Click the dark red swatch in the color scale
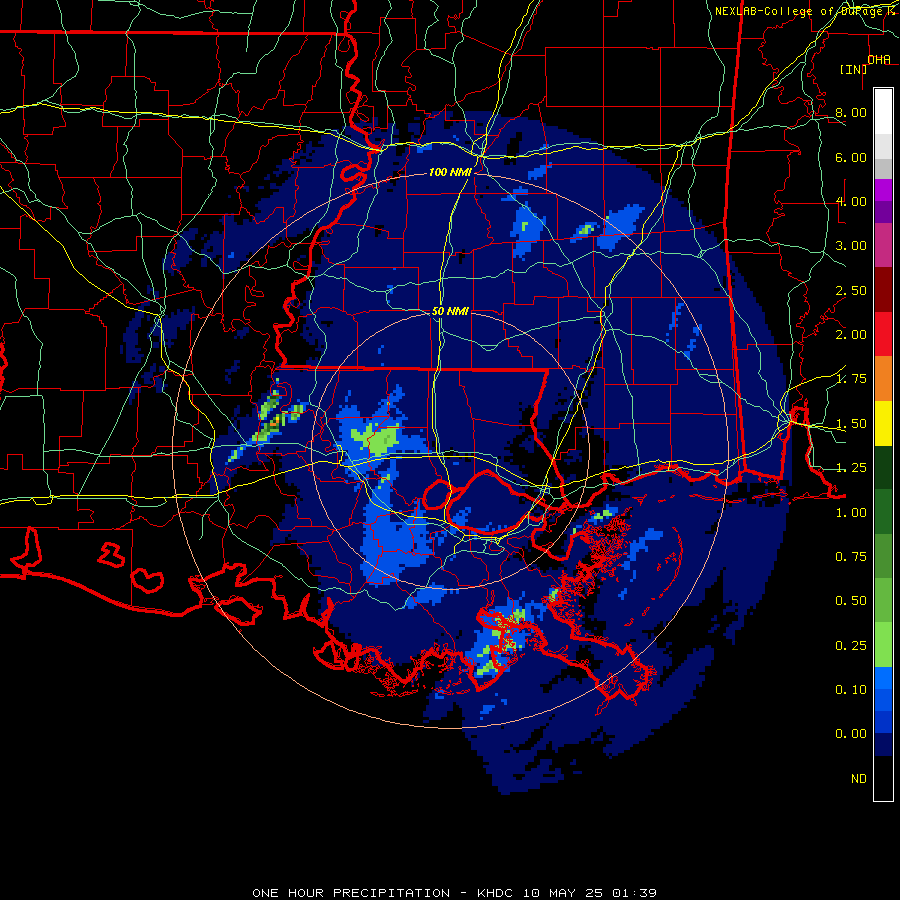The image size is (900, 900). click(x=883, y=290)
